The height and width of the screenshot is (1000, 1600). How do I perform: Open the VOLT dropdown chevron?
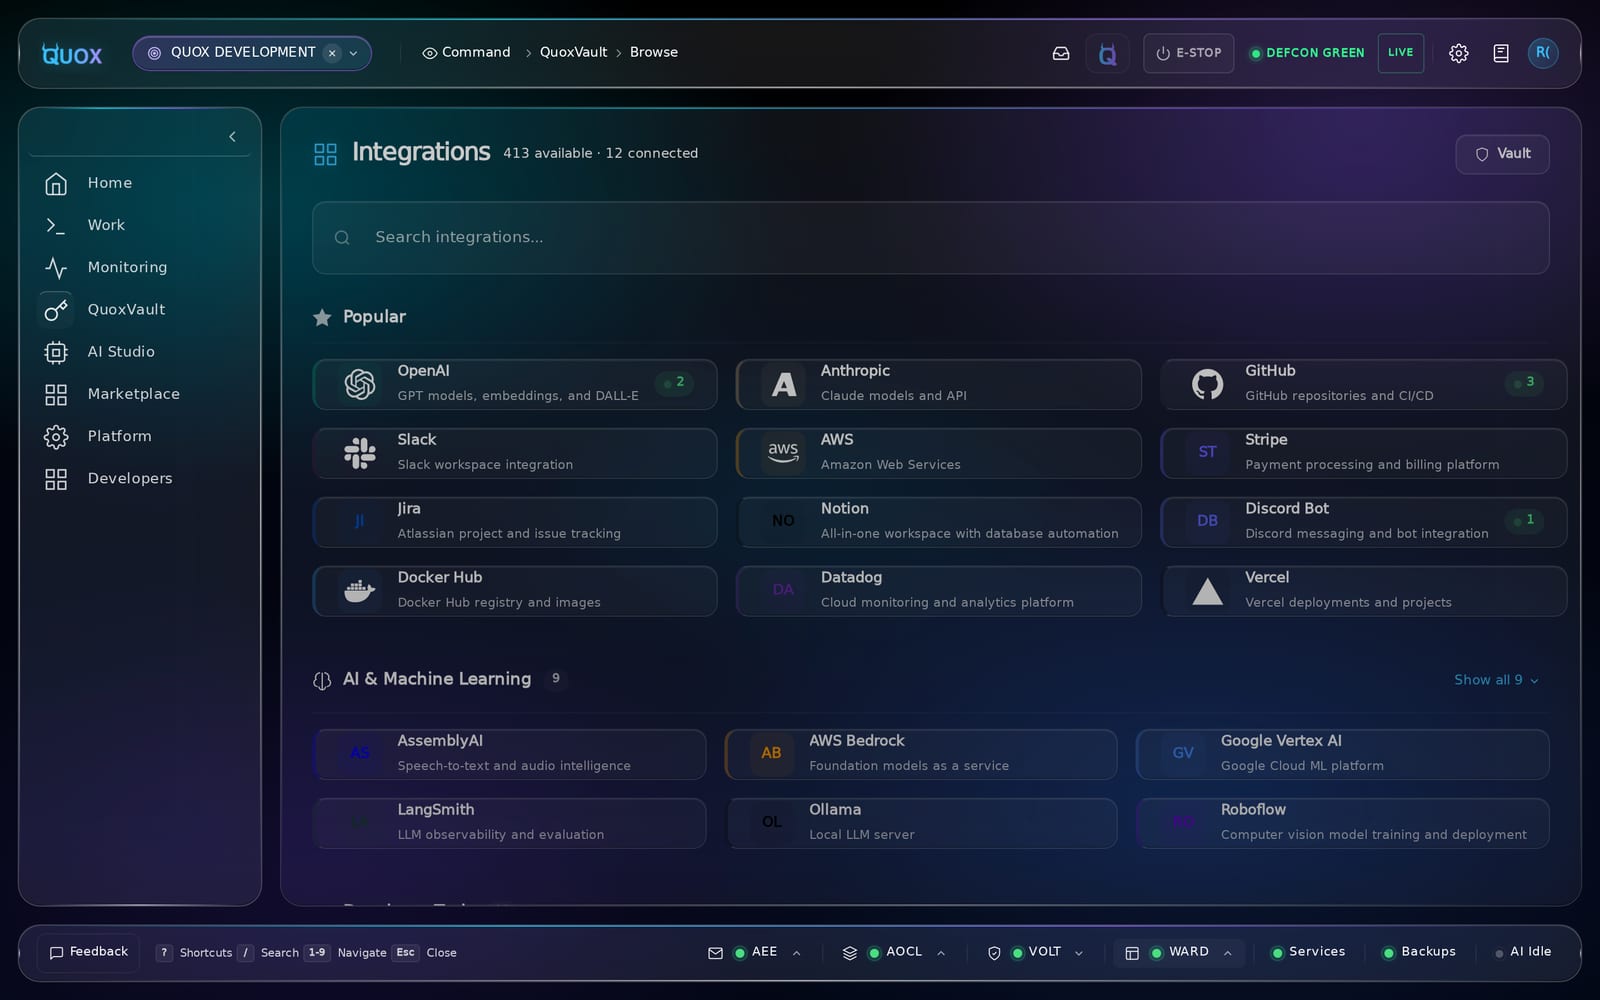pos(1079,953)
